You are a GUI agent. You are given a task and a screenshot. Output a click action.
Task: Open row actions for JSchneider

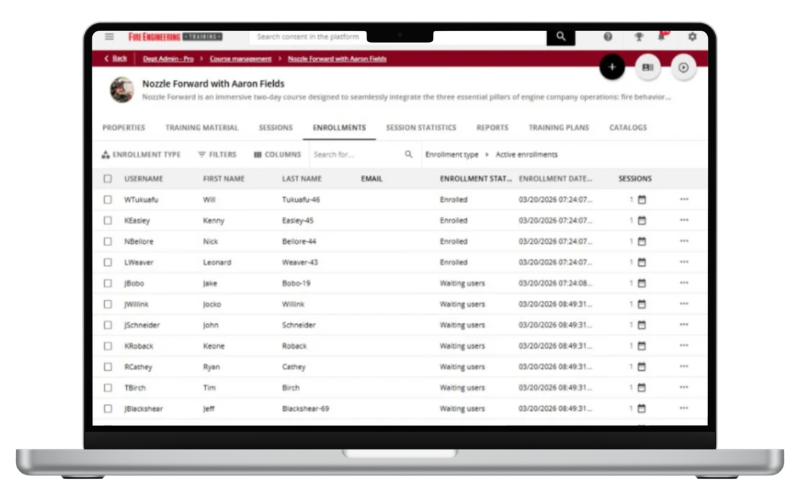click(x=684, y=325)
